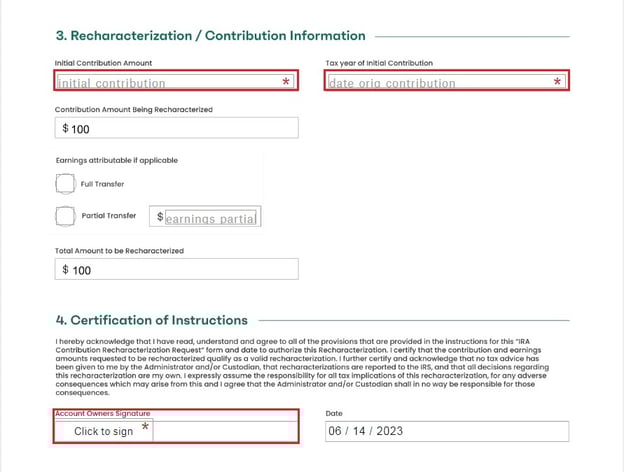Viewport: 624px width, 472px height.
Task: Click the certification acknowledgment paragraph text
Action: 302,367
